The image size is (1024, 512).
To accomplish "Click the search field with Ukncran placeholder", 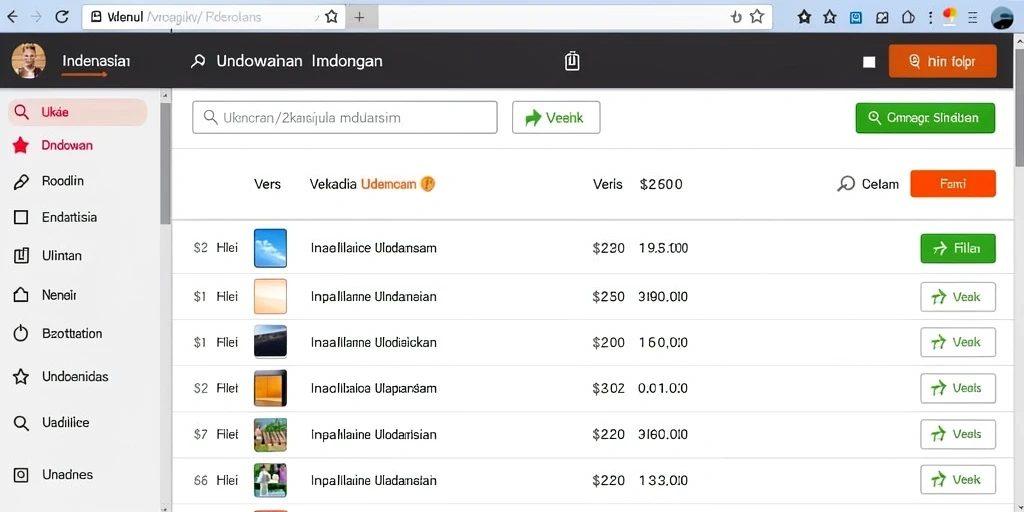I will 344,118.
